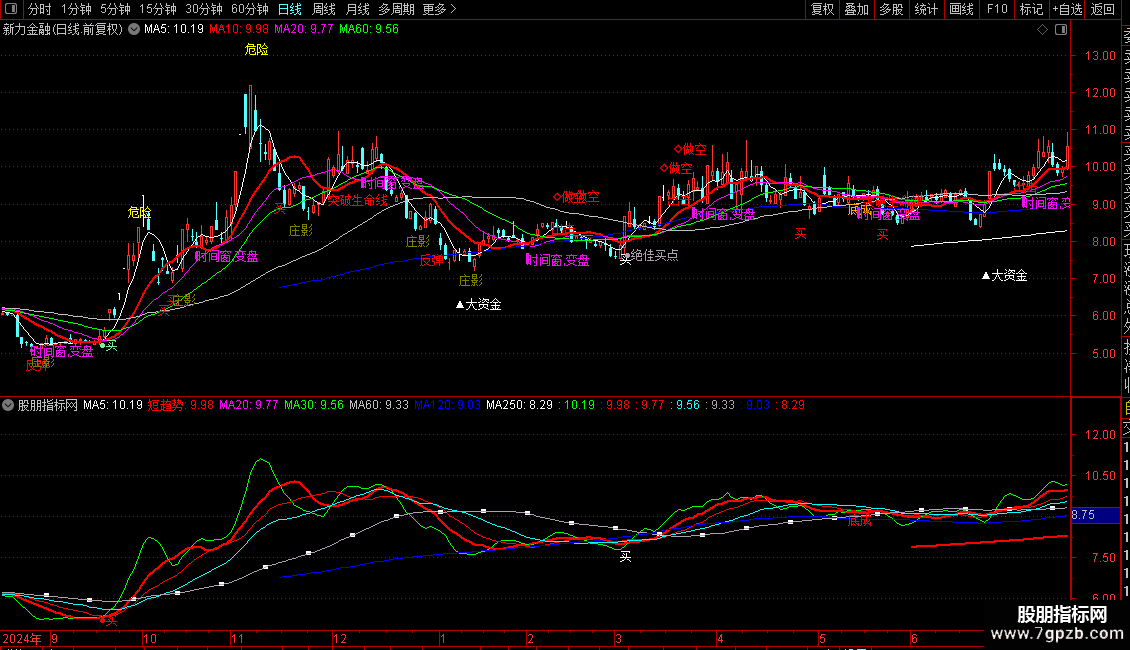Click the 7.00 price axis label
This screenshot has height=650, width=1130.
tap(1103, 278)
